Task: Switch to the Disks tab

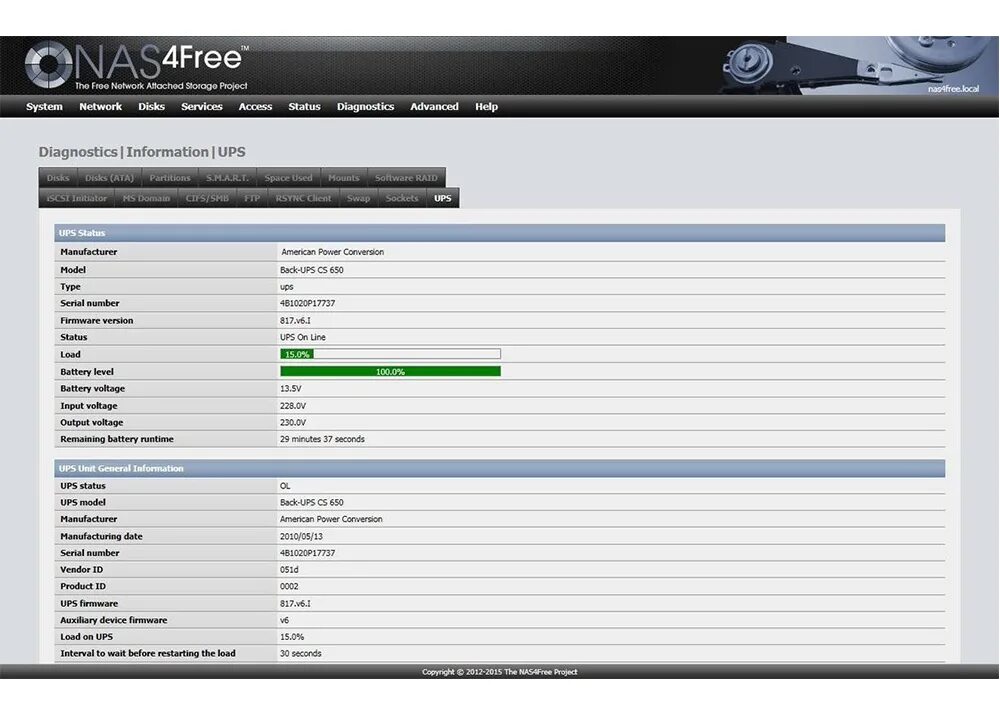Action: click(x=58, y=178)
